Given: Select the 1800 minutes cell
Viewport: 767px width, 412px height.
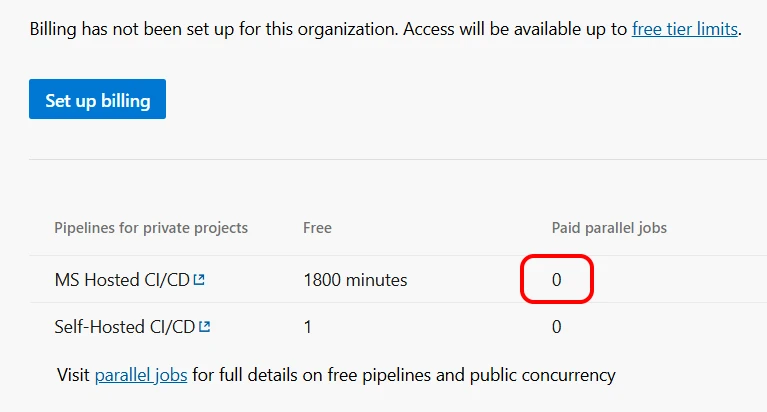Looking at the screenshot, I should [355, 280].
